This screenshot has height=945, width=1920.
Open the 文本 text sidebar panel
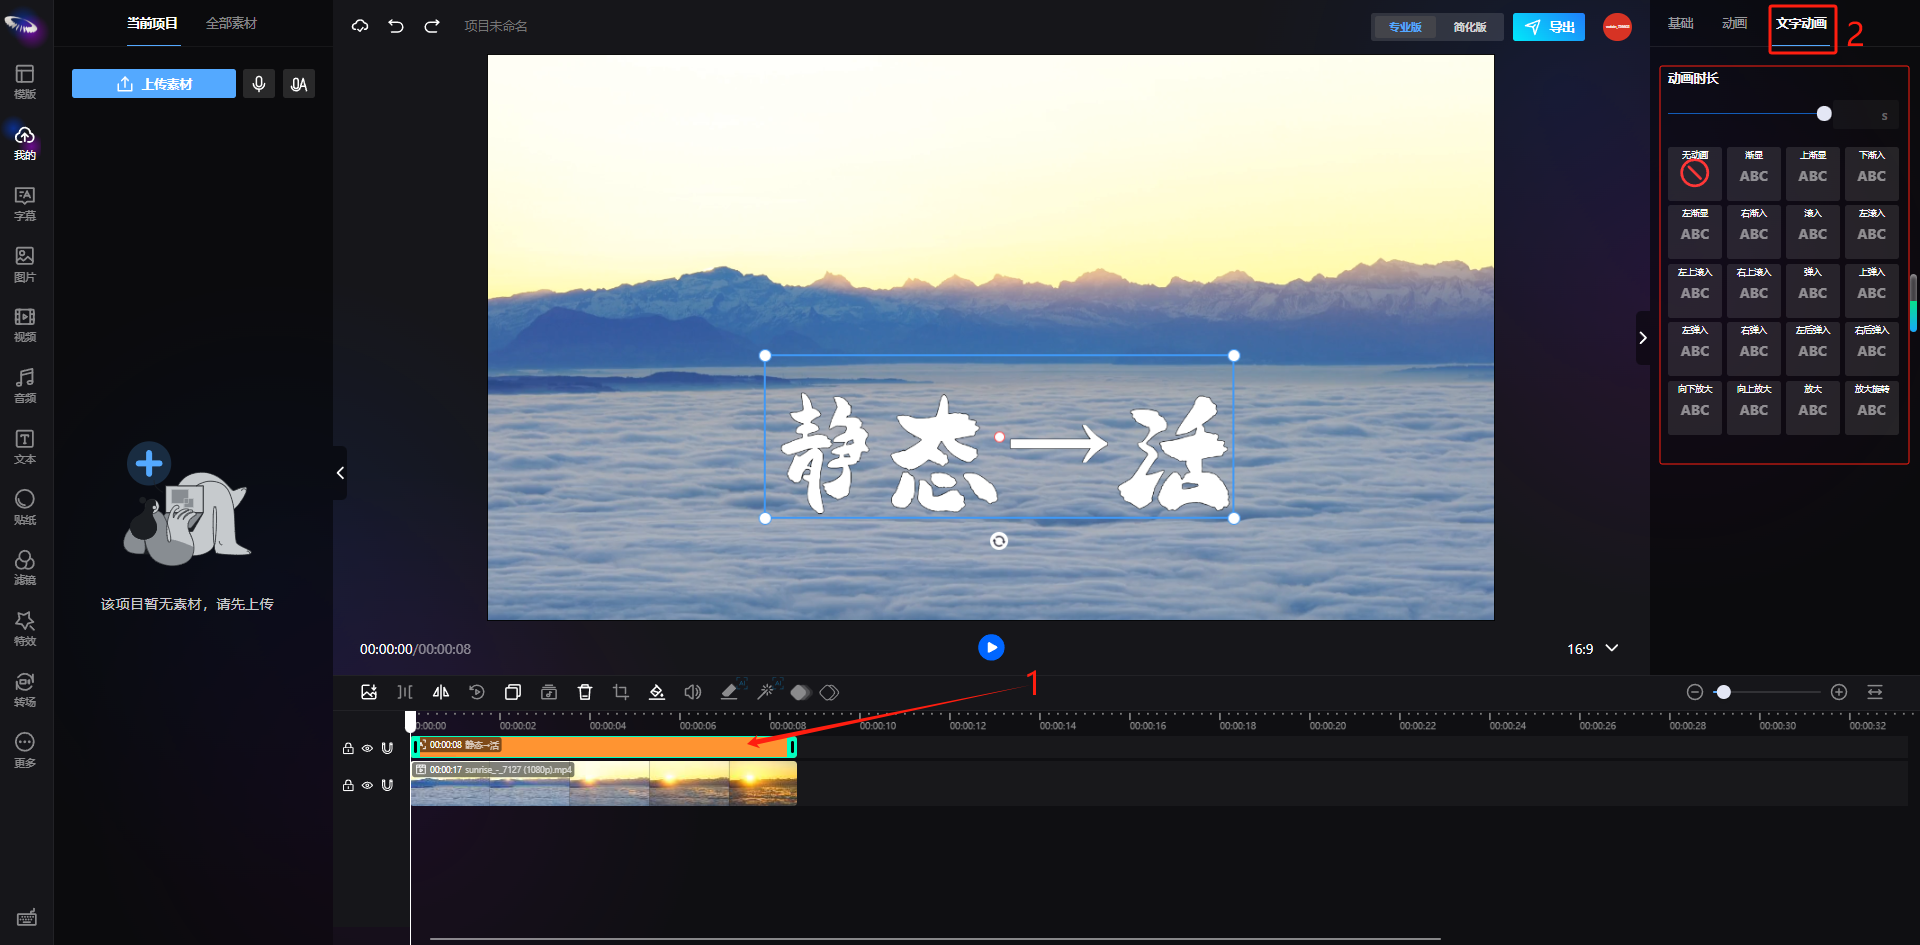25,447
